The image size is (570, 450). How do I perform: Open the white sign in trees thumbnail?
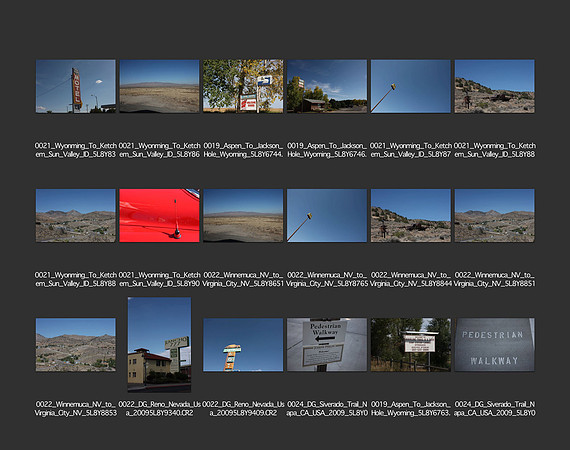[411, 345]
